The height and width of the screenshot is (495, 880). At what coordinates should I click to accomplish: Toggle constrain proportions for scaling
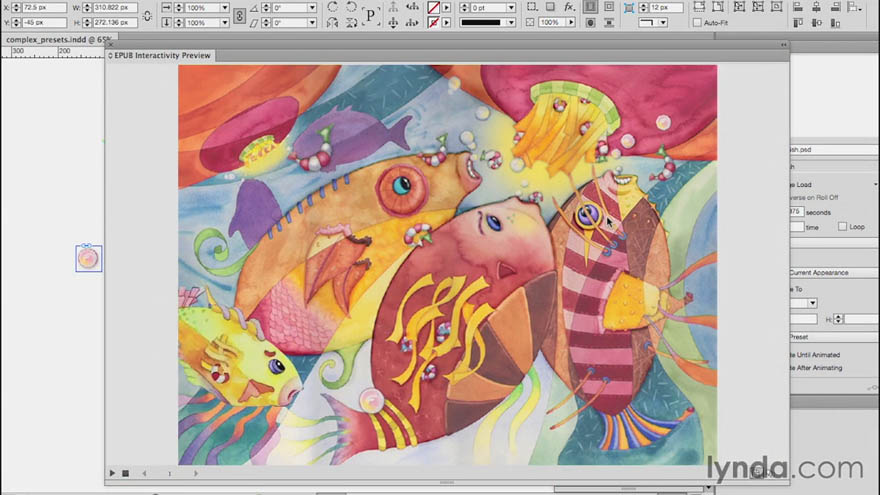click(x=240, y=16)
